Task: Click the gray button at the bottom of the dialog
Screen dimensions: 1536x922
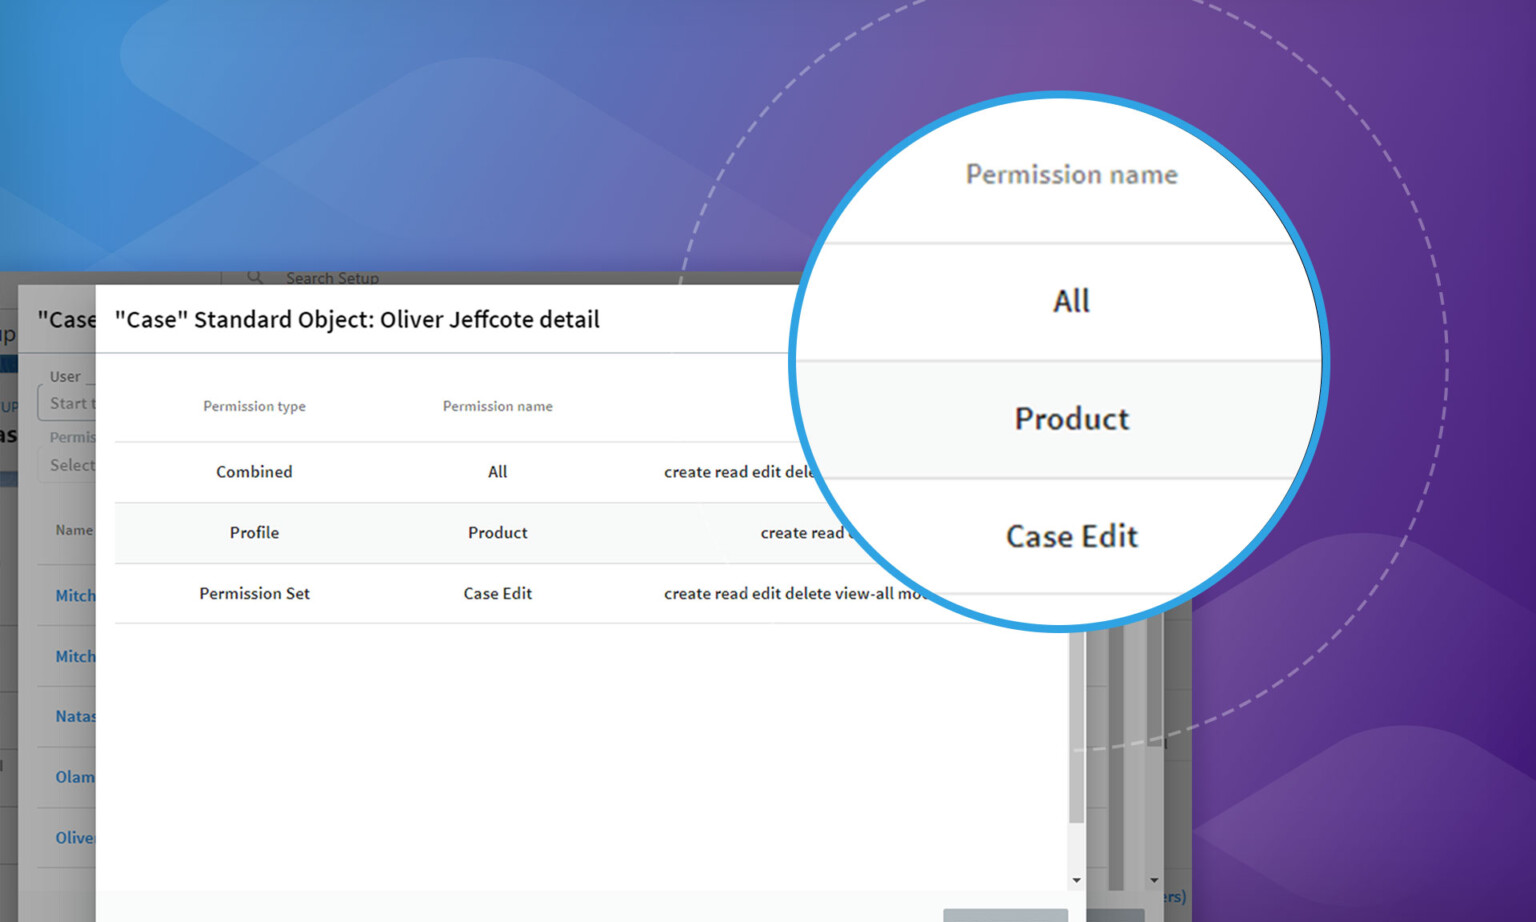Action: [x=1005, y=916]
